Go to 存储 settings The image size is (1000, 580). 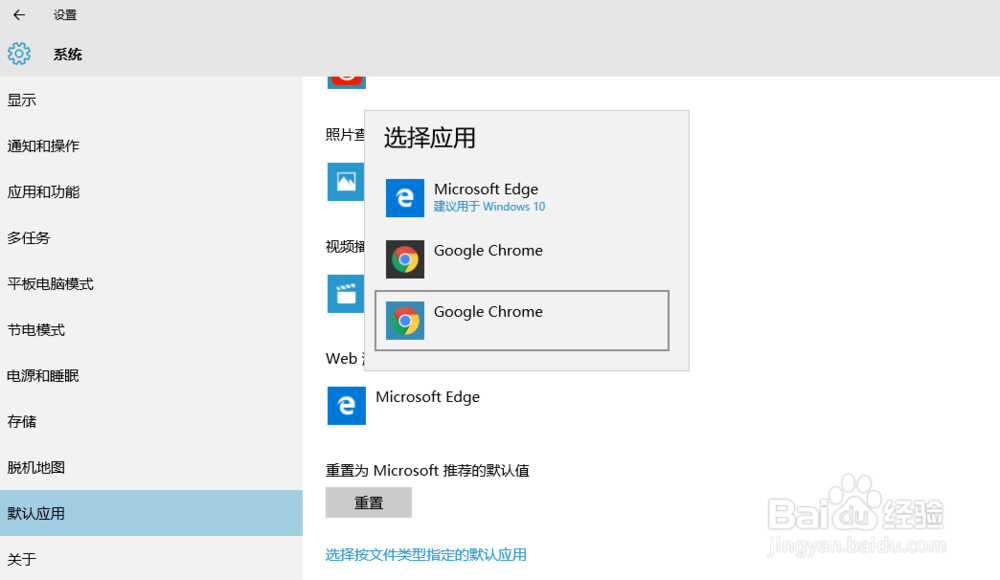(151, 422)
